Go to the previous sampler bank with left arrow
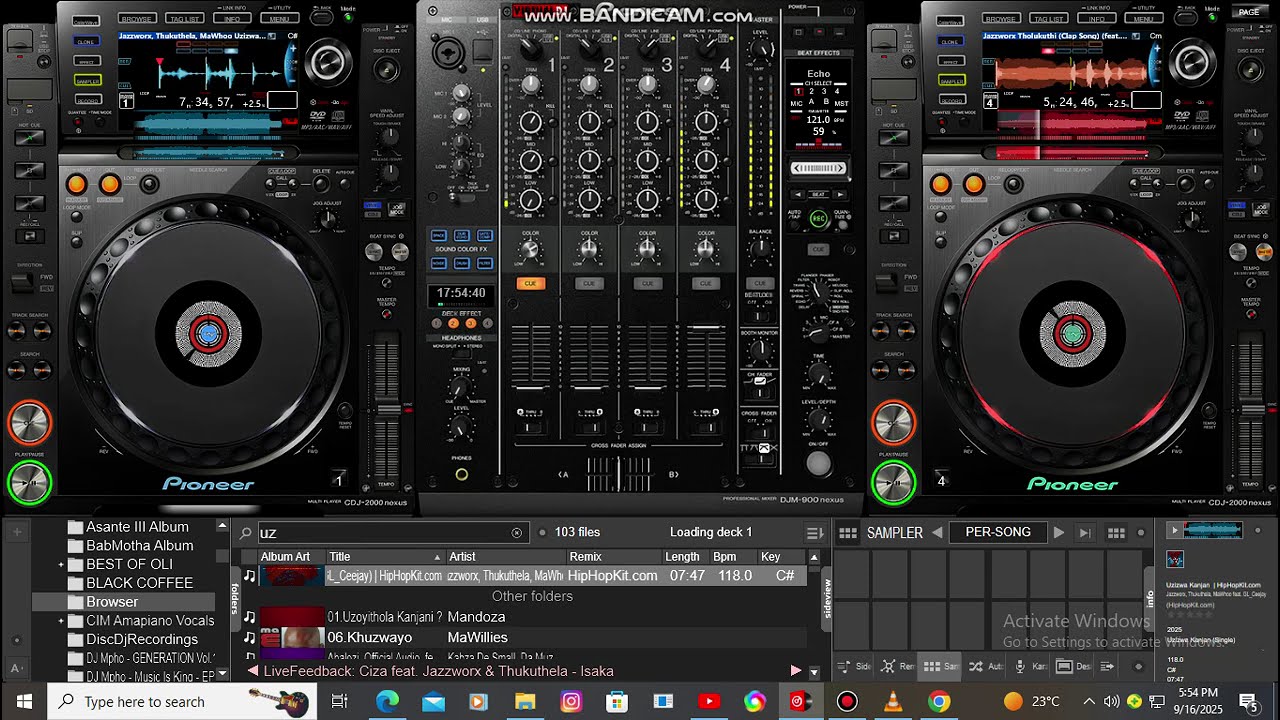The image size is (1280, 720). pos(937,533)
